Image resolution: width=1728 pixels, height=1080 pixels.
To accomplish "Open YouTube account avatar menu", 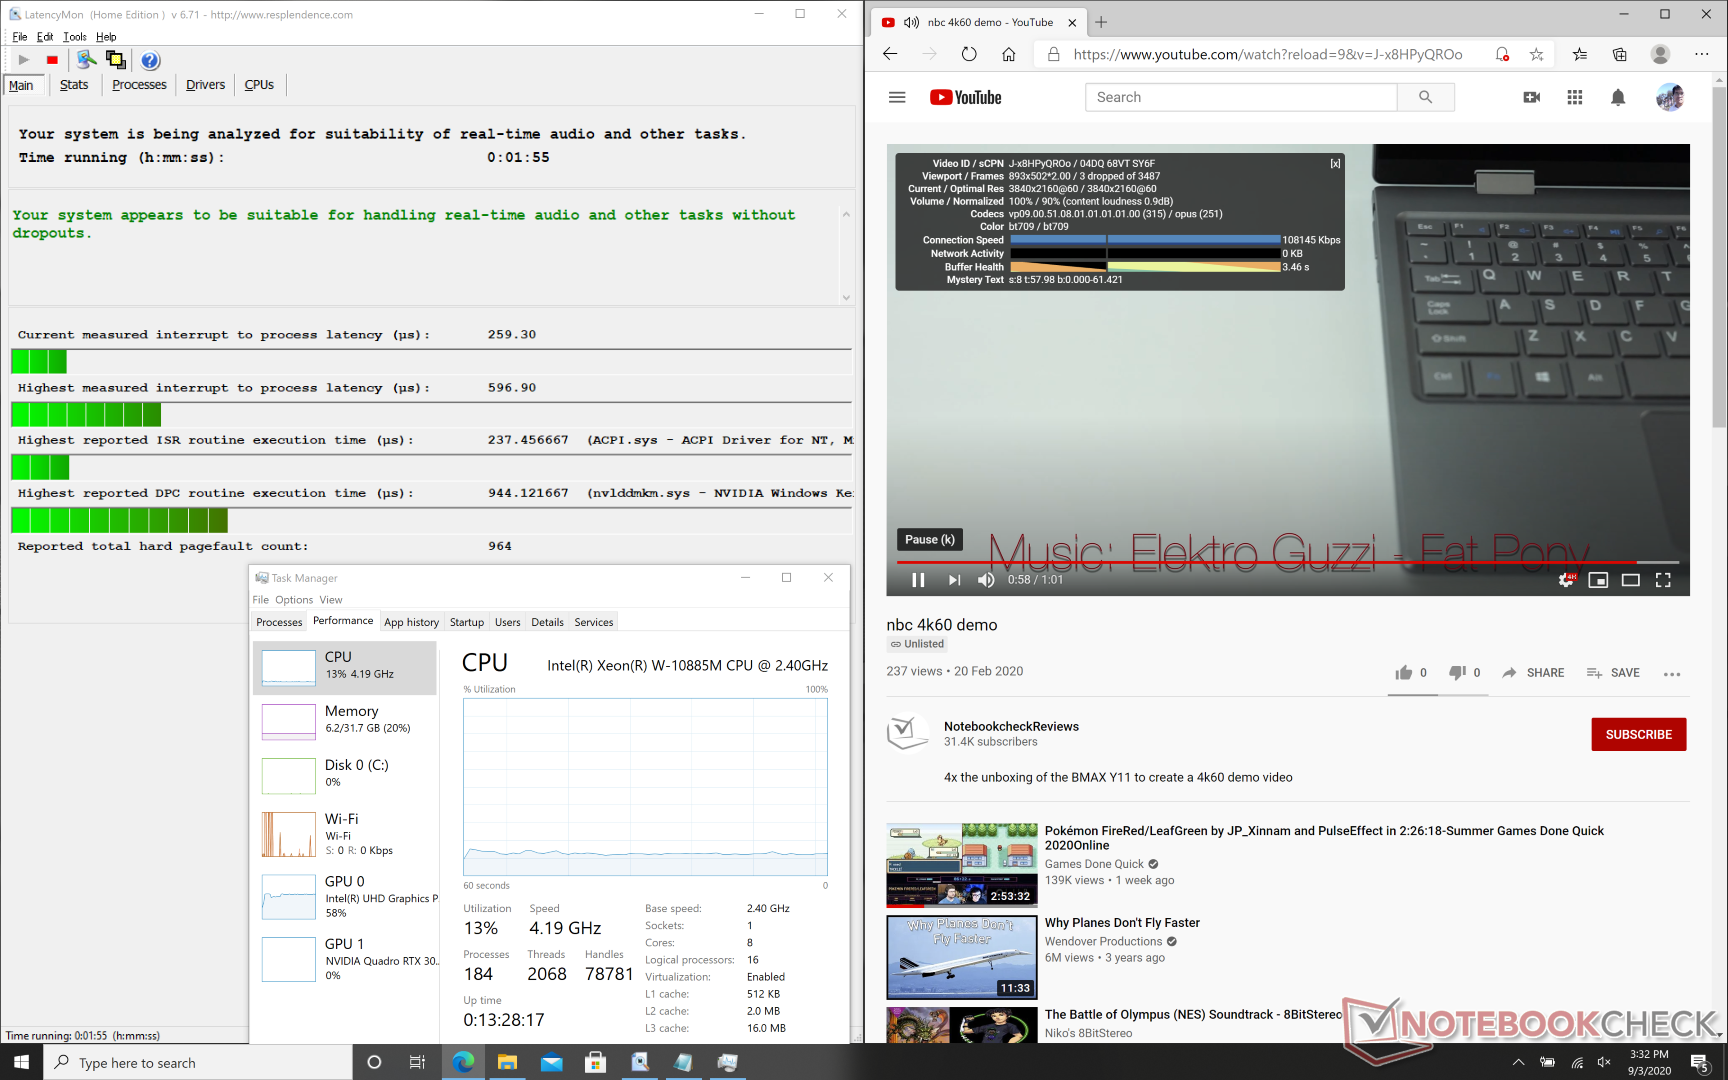I will pos(1670,97).
